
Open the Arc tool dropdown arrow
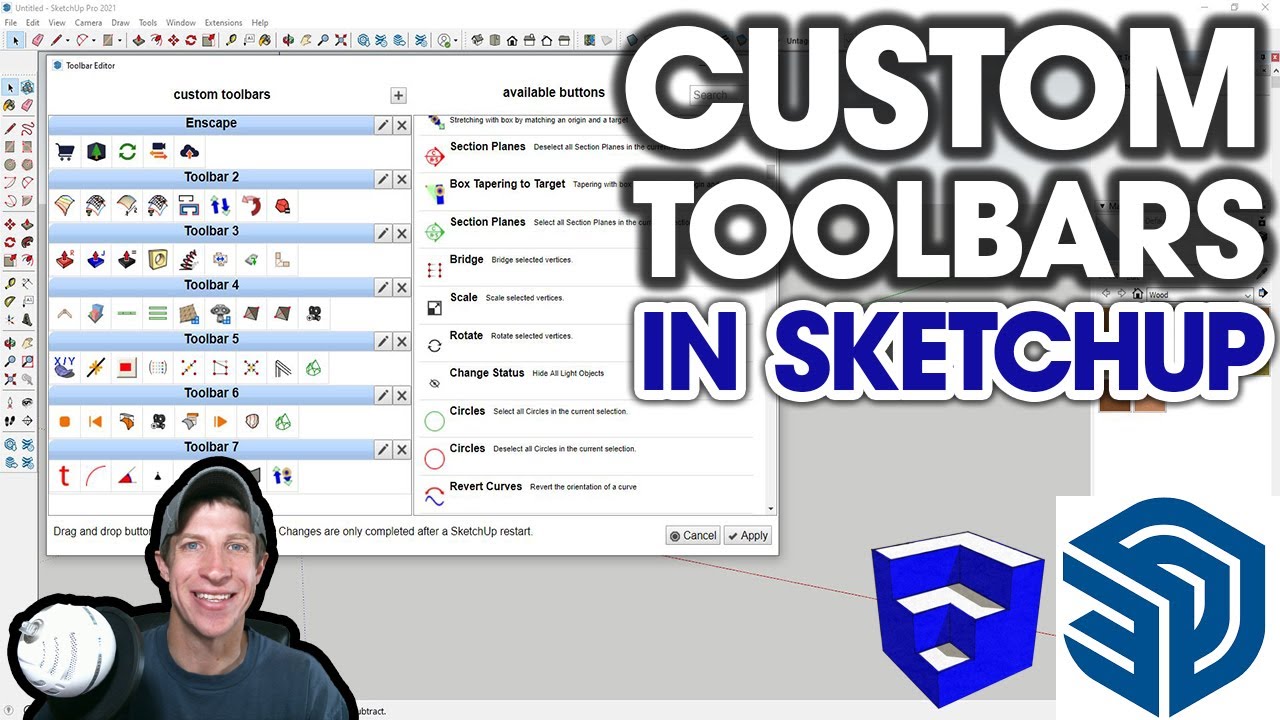pos(93,41)
